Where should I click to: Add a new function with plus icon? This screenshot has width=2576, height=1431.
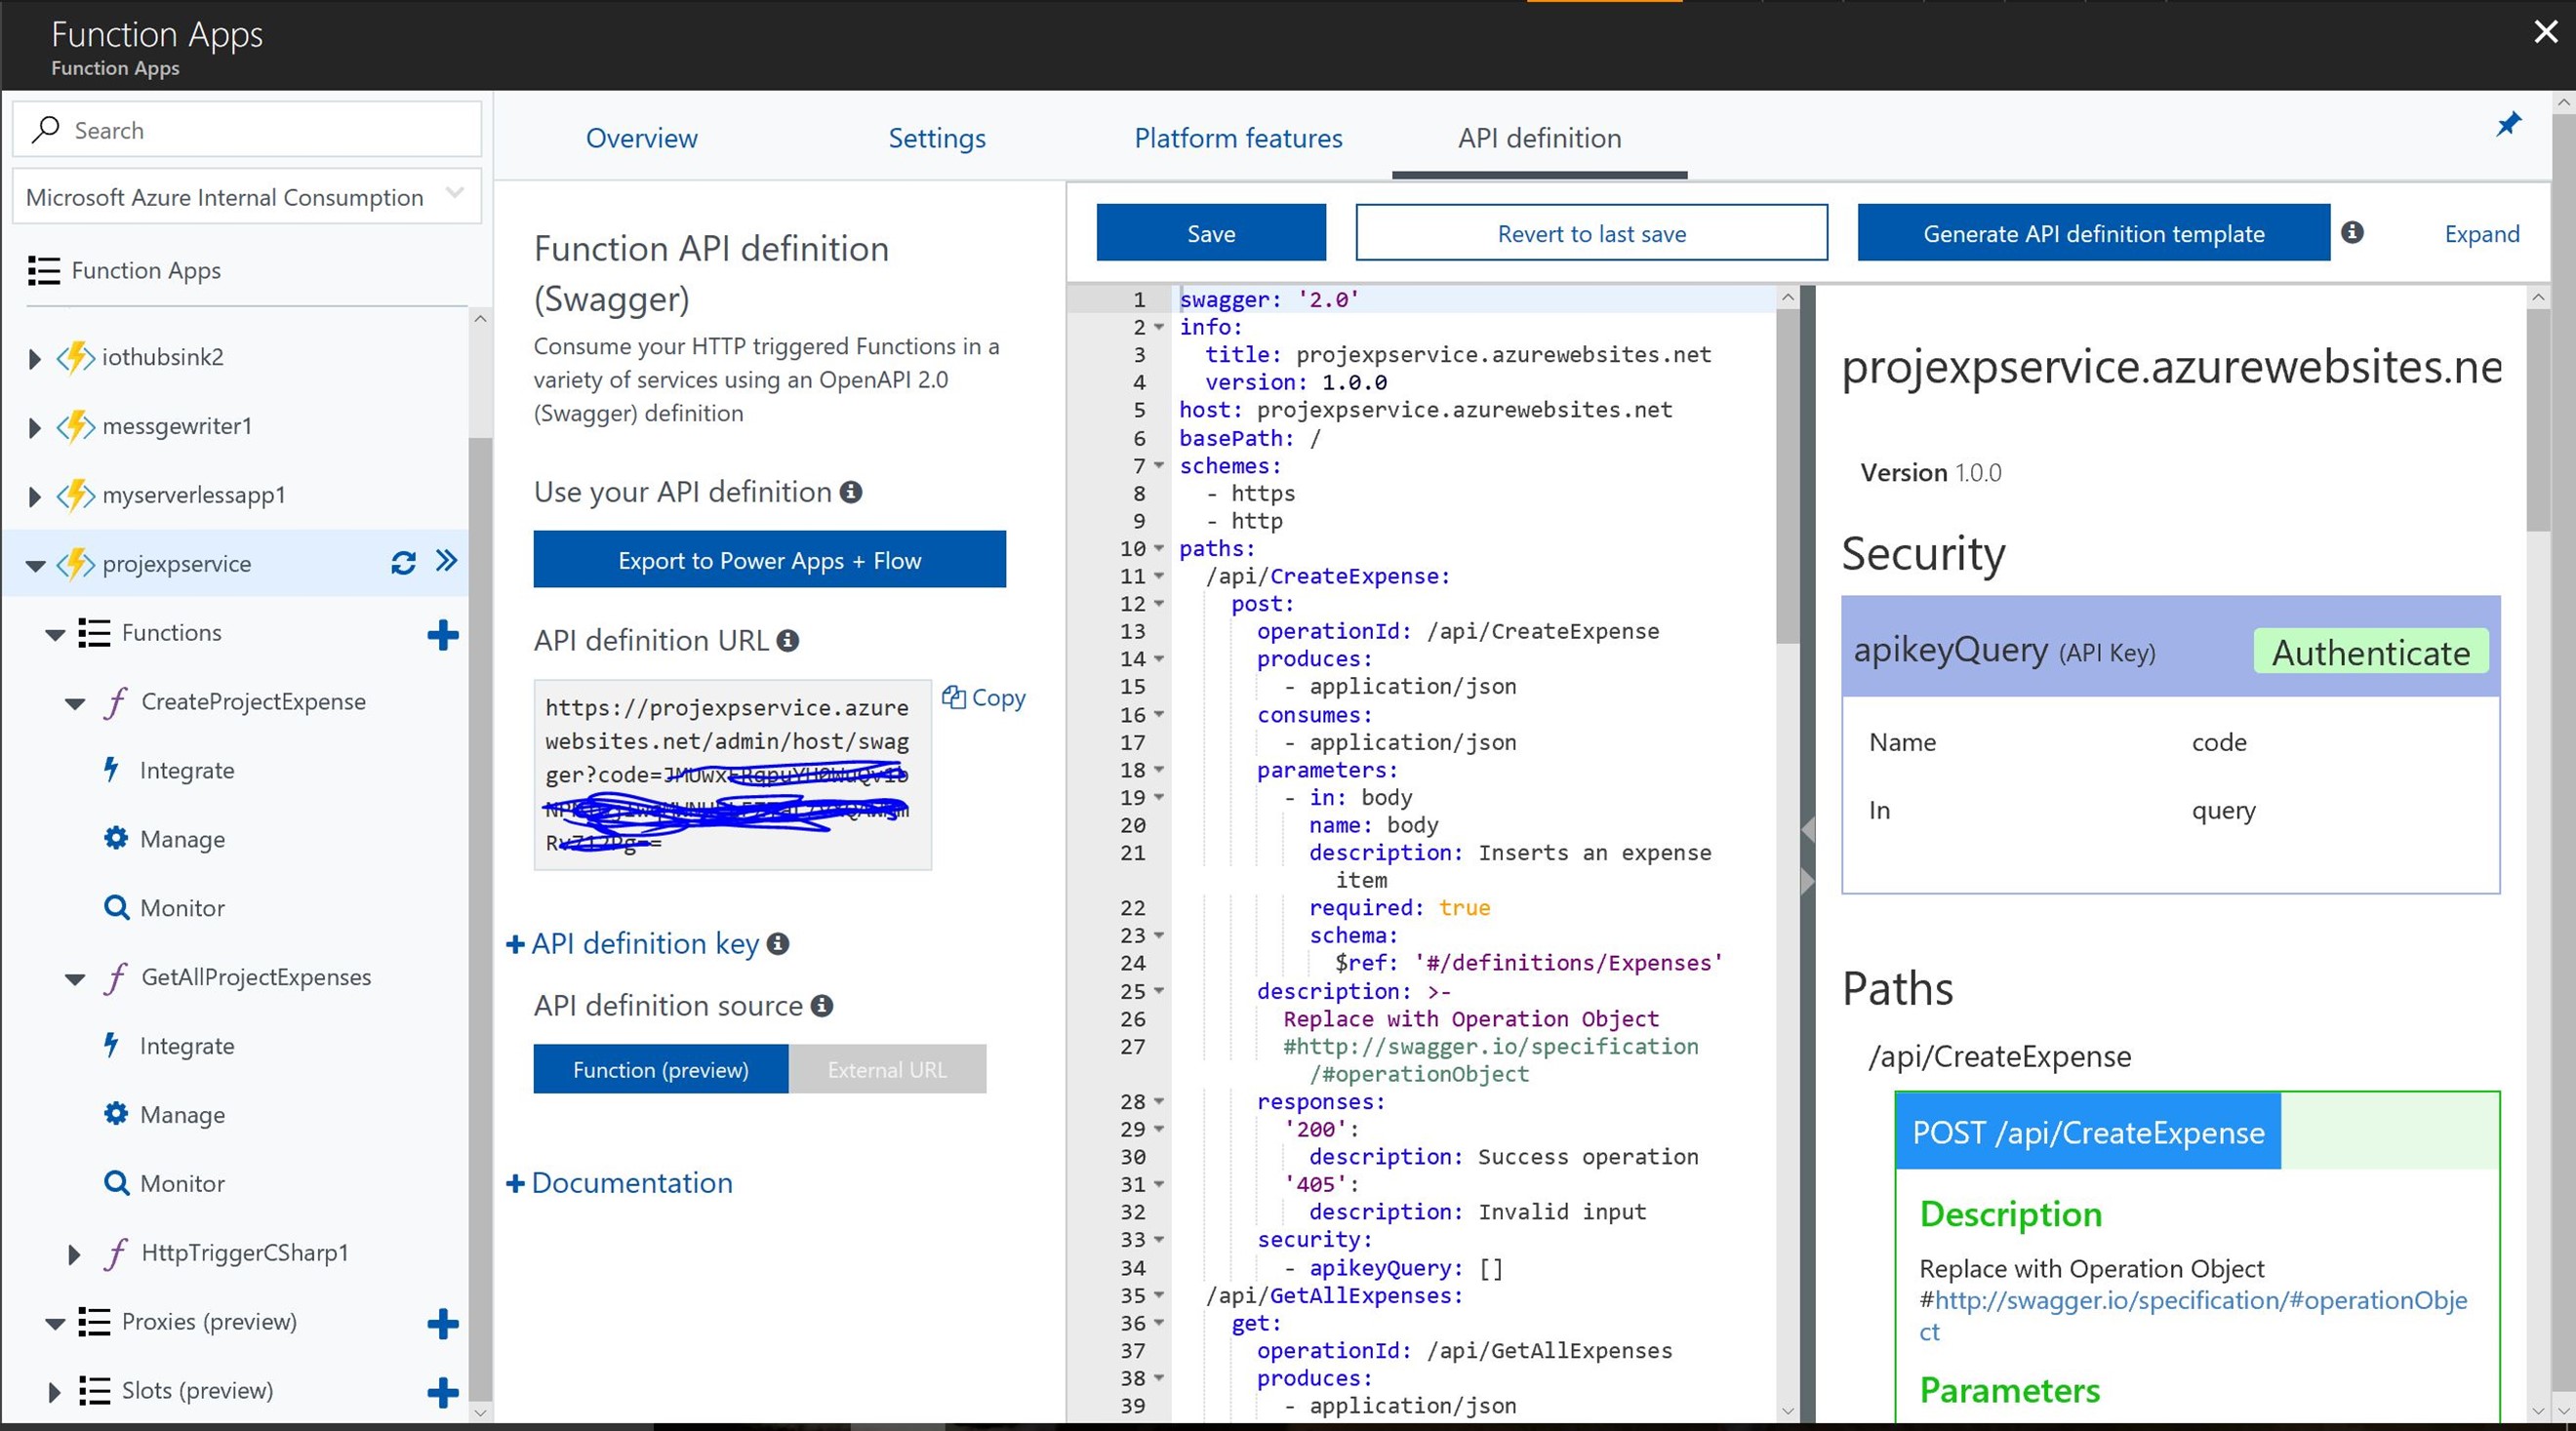(442, 634)
